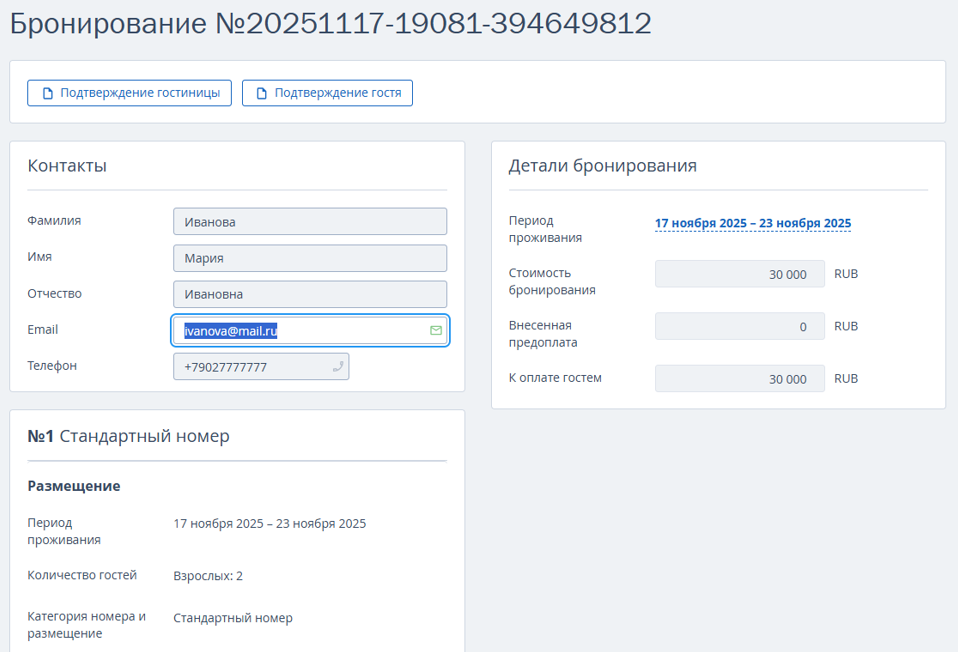The image size is (958, 652).
Task: Click the К оплате гостем label
Action: [555, 378]
